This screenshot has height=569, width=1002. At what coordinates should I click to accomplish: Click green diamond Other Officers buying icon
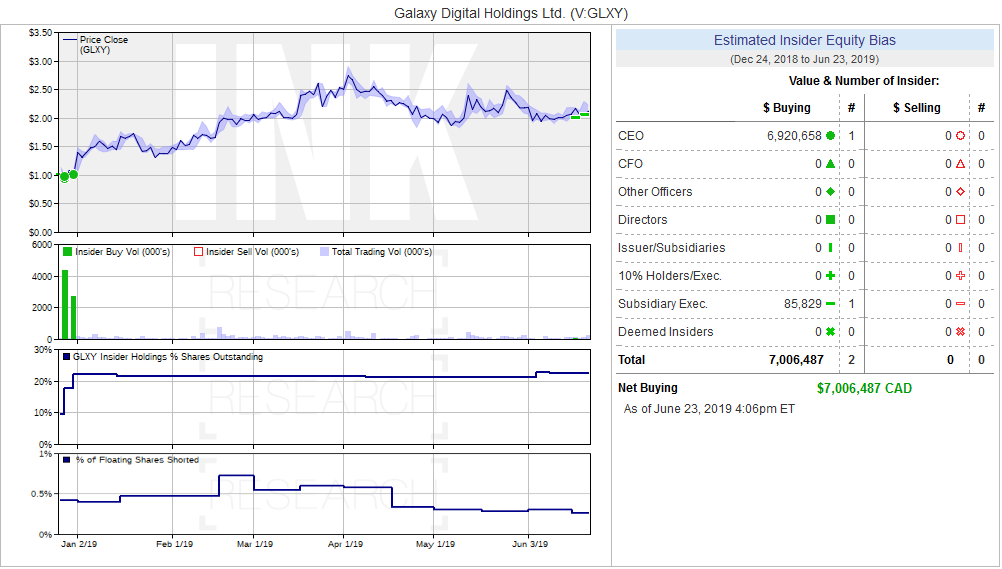[x=830, y=192]
